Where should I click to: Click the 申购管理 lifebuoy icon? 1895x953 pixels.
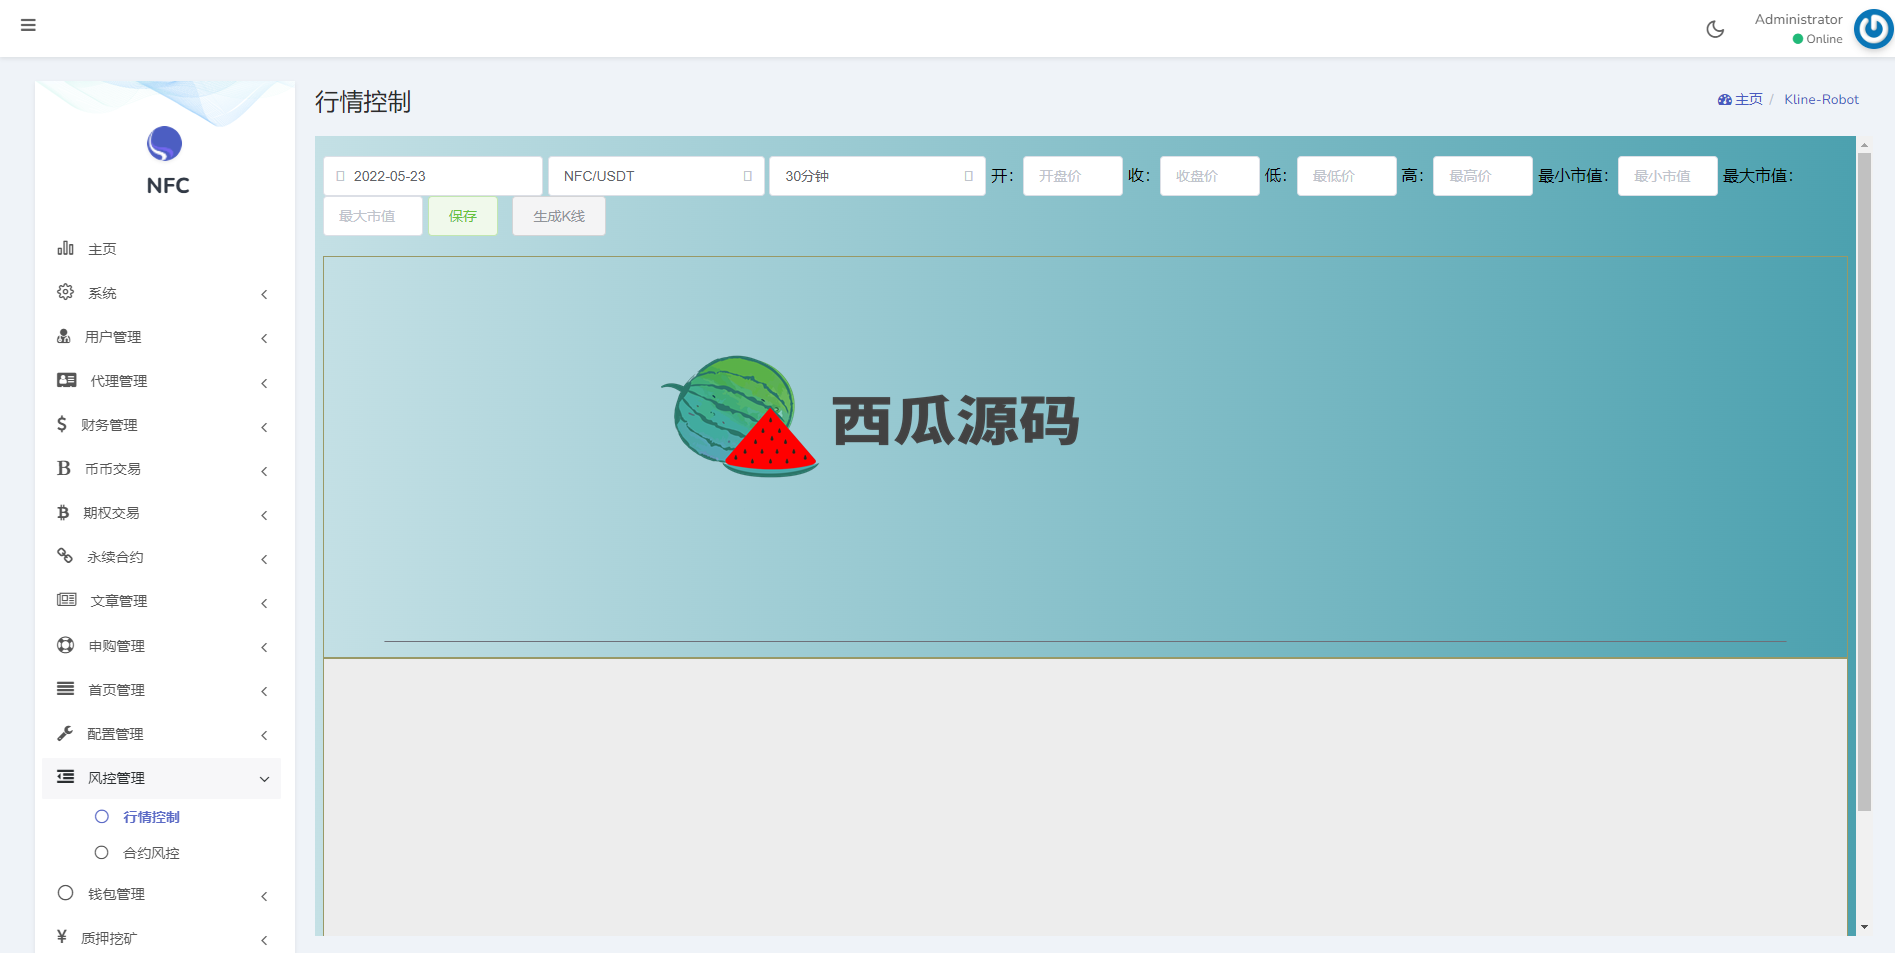coord(66,645)
